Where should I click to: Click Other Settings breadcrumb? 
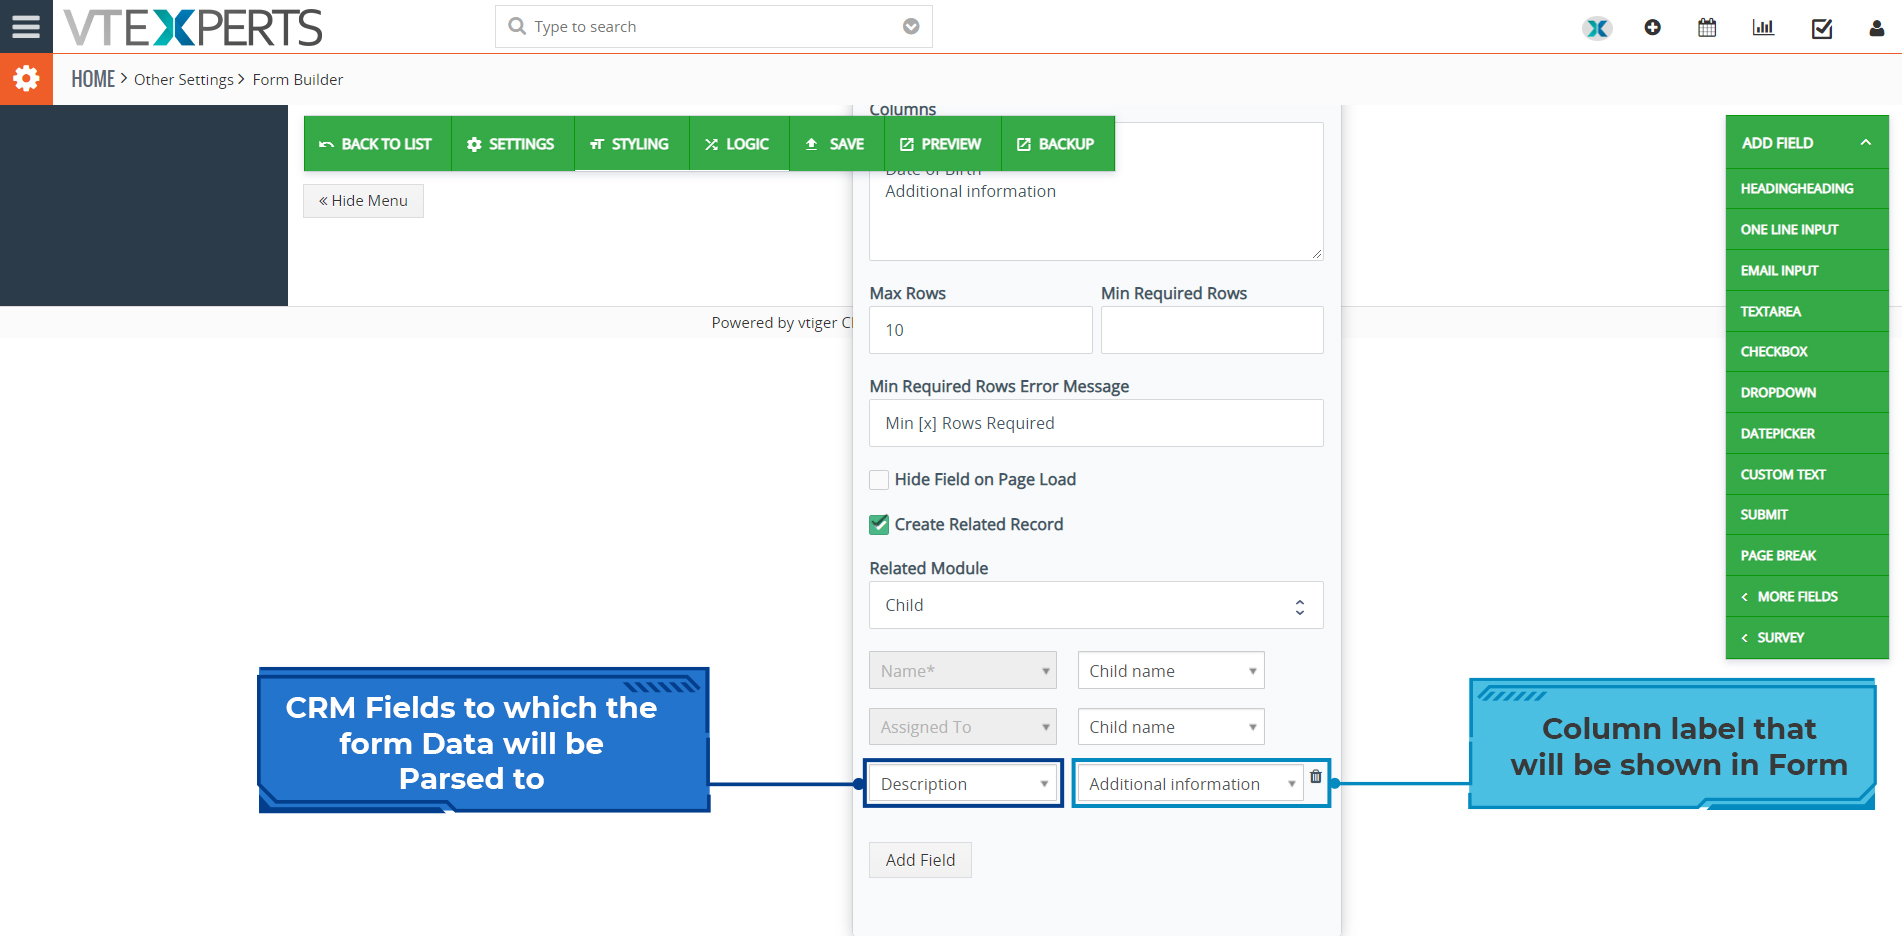tap(184, 79)
